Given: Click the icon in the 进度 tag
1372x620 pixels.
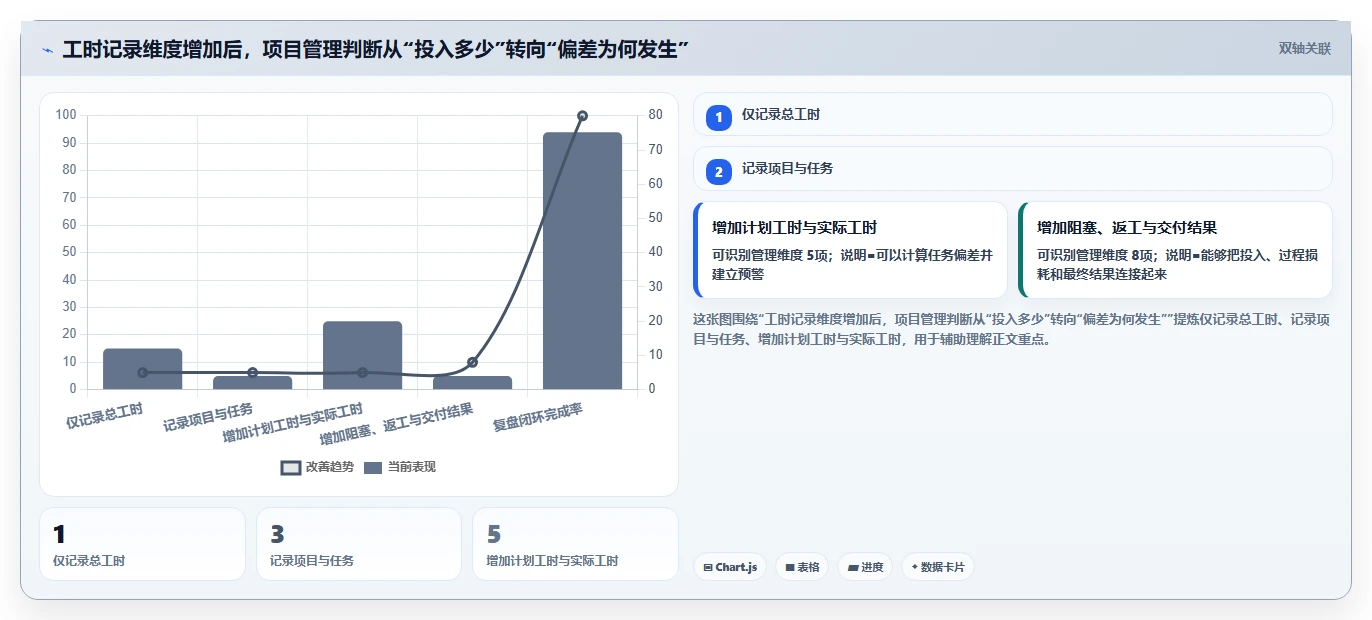Looking at the screenshot, I should tap(853, 567).
